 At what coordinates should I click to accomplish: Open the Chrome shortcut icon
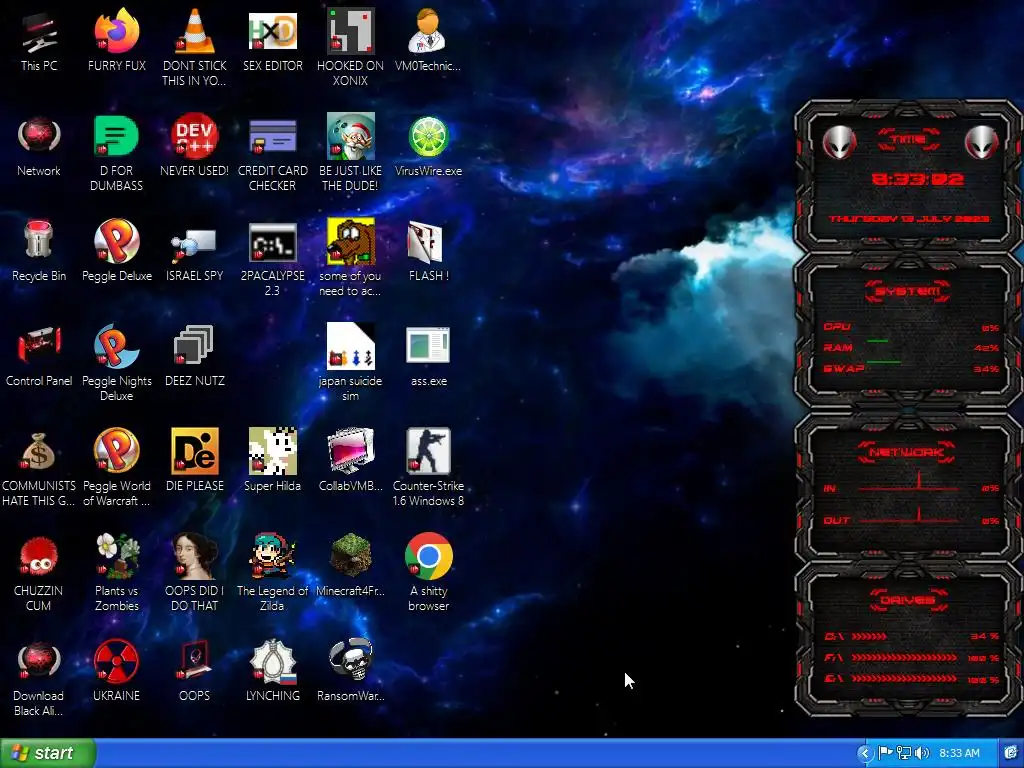click(x=428, y=556)
